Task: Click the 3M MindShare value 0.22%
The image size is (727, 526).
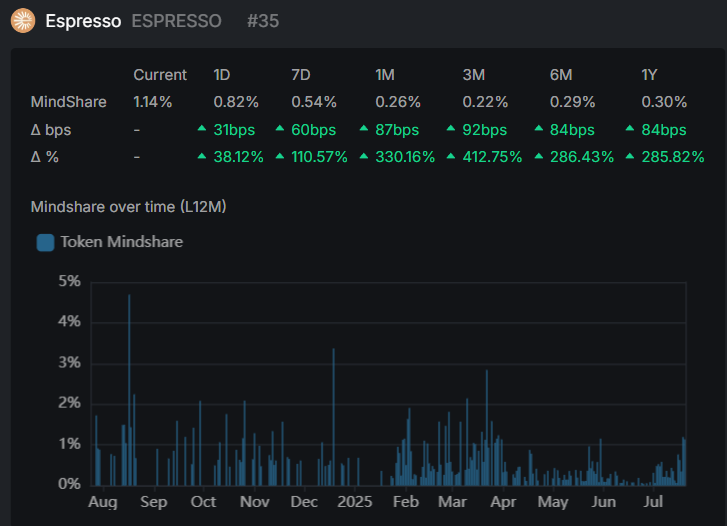Action: click(485, 102)
